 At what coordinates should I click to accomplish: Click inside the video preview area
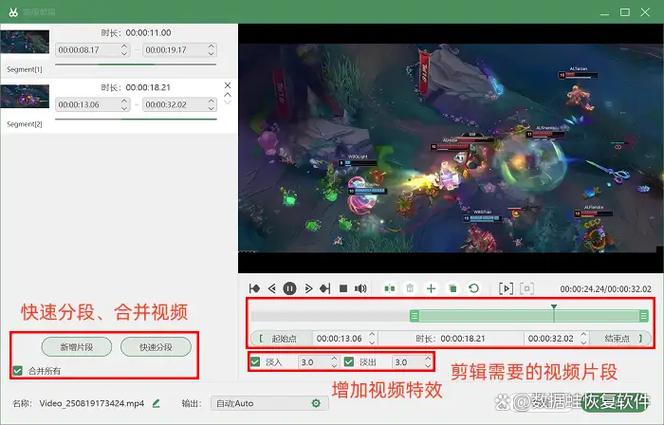click(451, 148)
